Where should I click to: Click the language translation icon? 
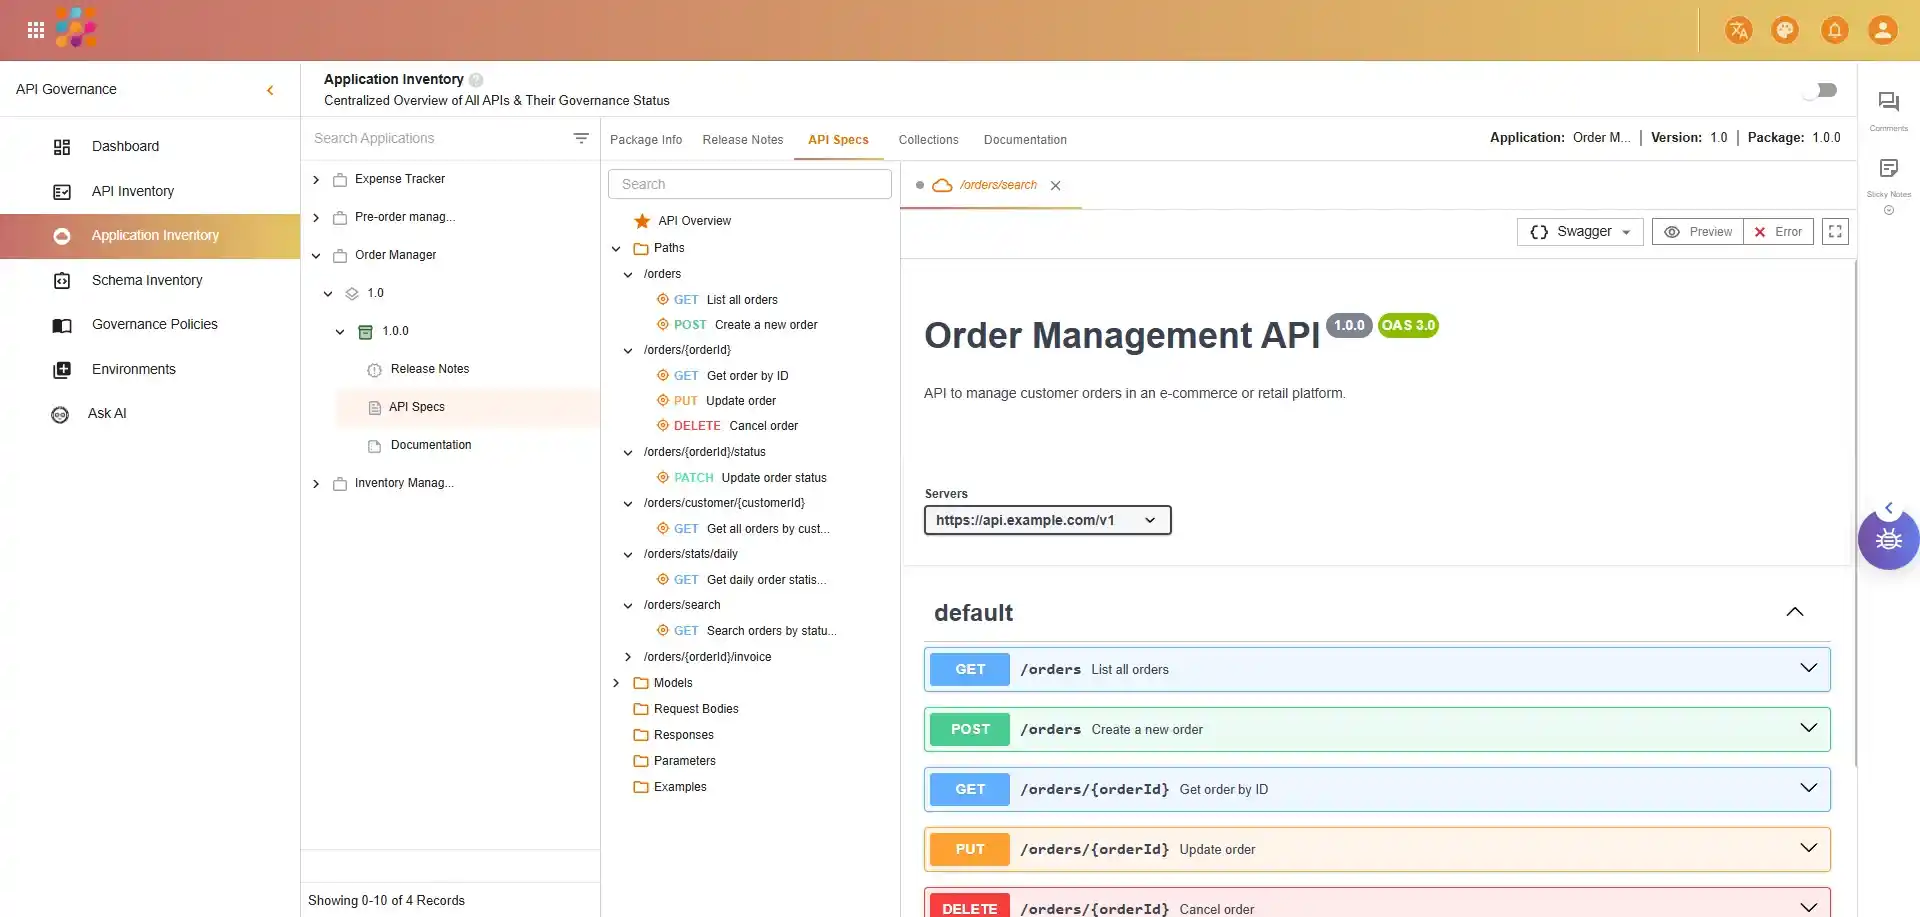(1738, 30)
